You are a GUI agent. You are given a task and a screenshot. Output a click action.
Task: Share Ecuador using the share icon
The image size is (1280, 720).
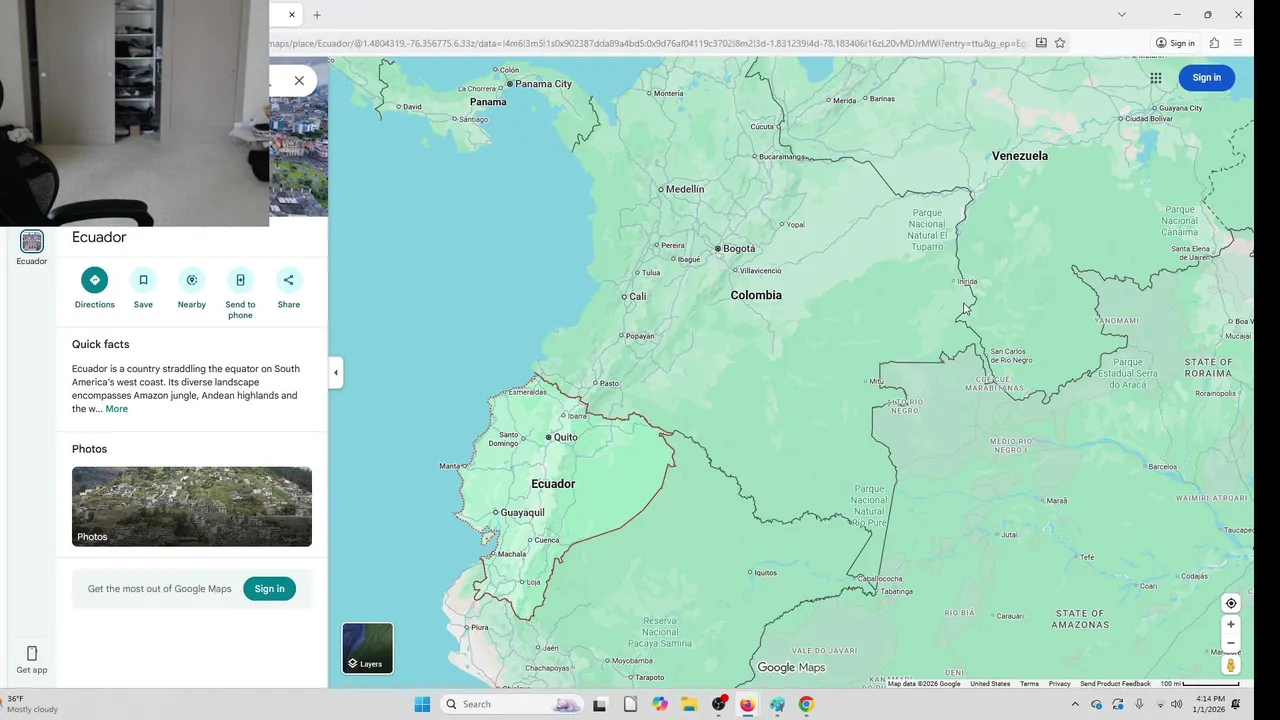pos(289,280)
